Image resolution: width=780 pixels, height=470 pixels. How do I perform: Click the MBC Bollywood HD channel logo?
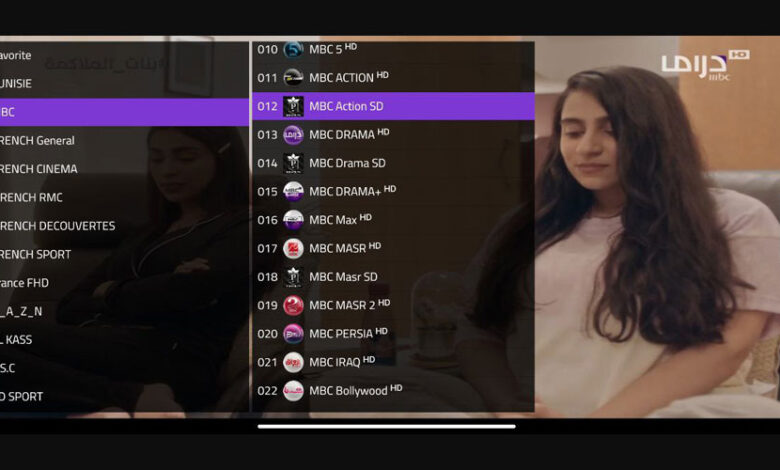(293, 391)
